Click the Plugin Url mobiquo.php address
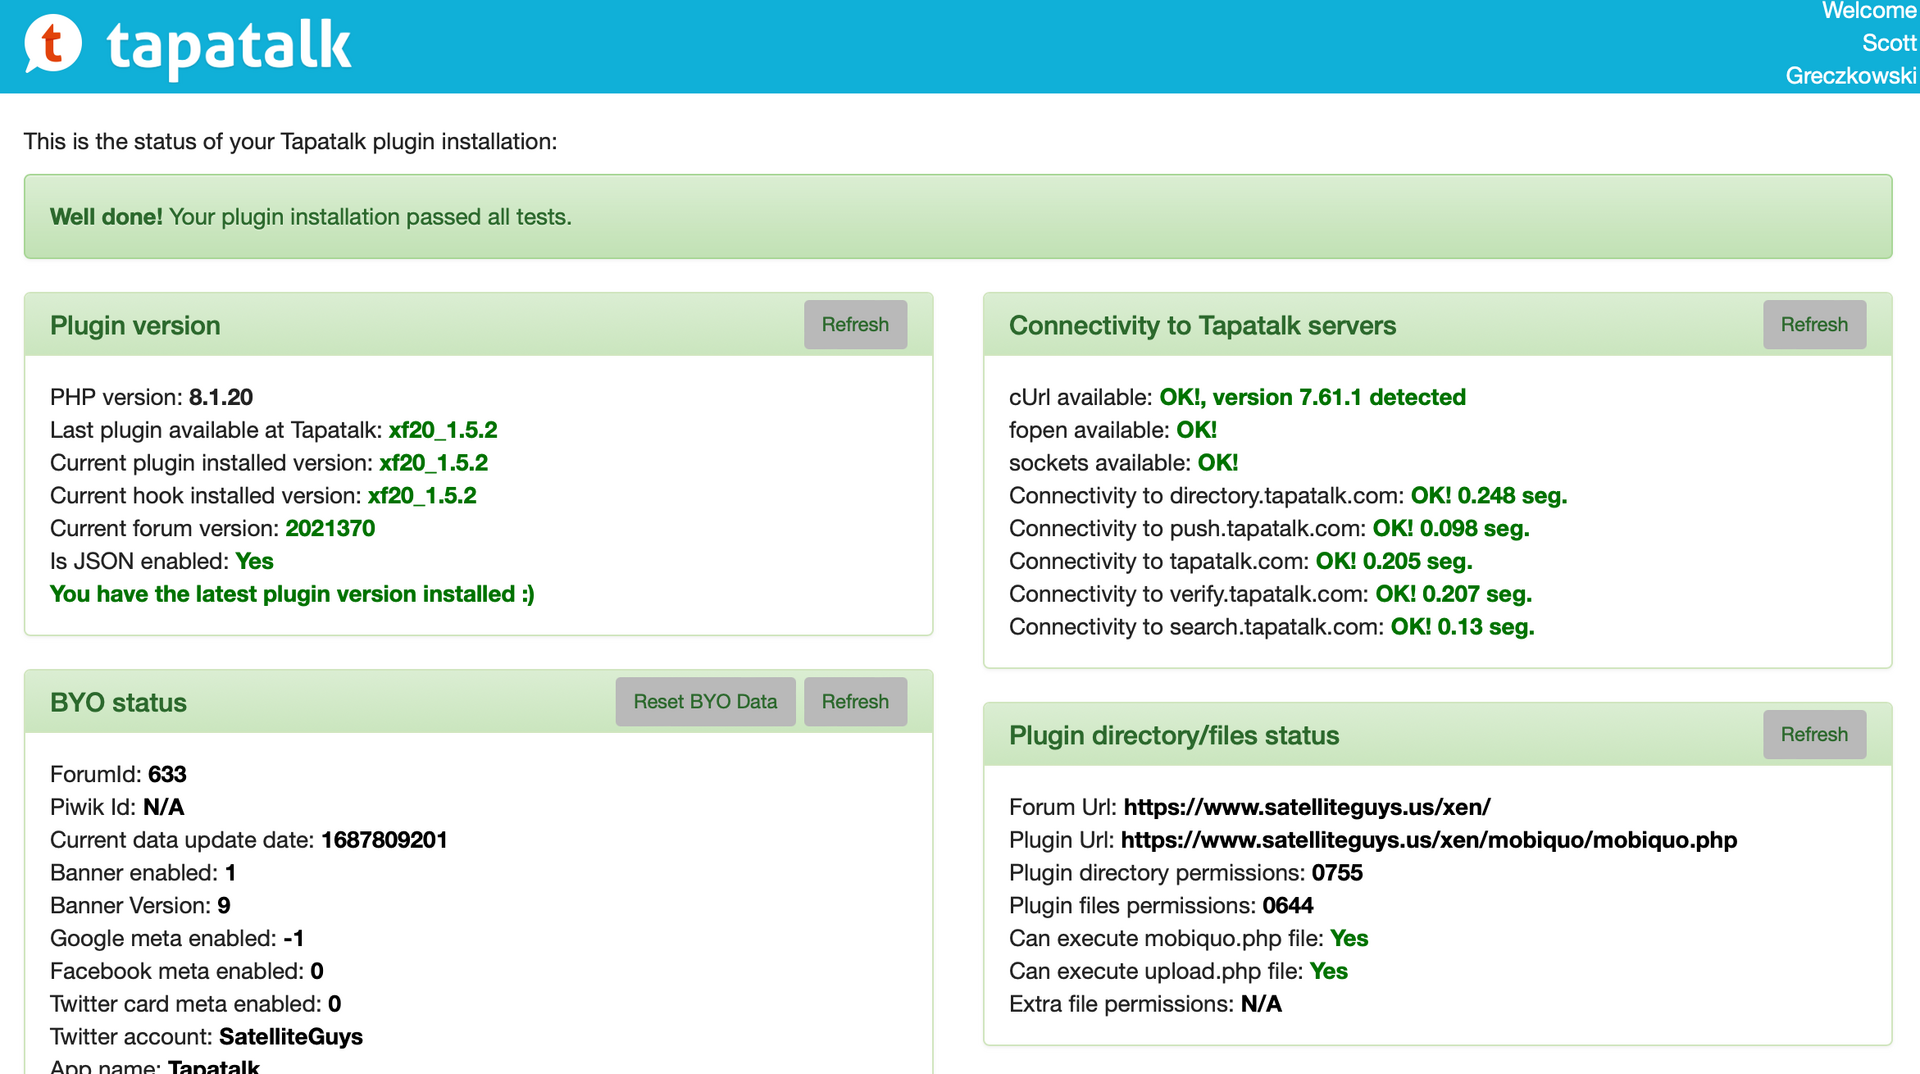Screen dimensions: 1920x1074 pos(1429,840)
